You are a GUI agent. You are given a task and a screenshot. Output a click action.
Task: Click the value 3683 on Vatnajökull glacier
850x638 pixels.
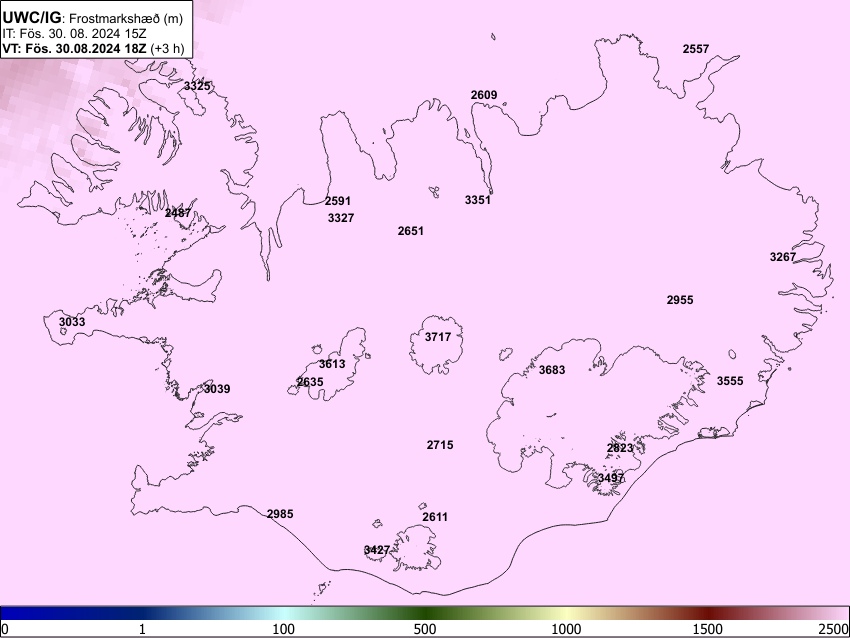coord(552,370)
